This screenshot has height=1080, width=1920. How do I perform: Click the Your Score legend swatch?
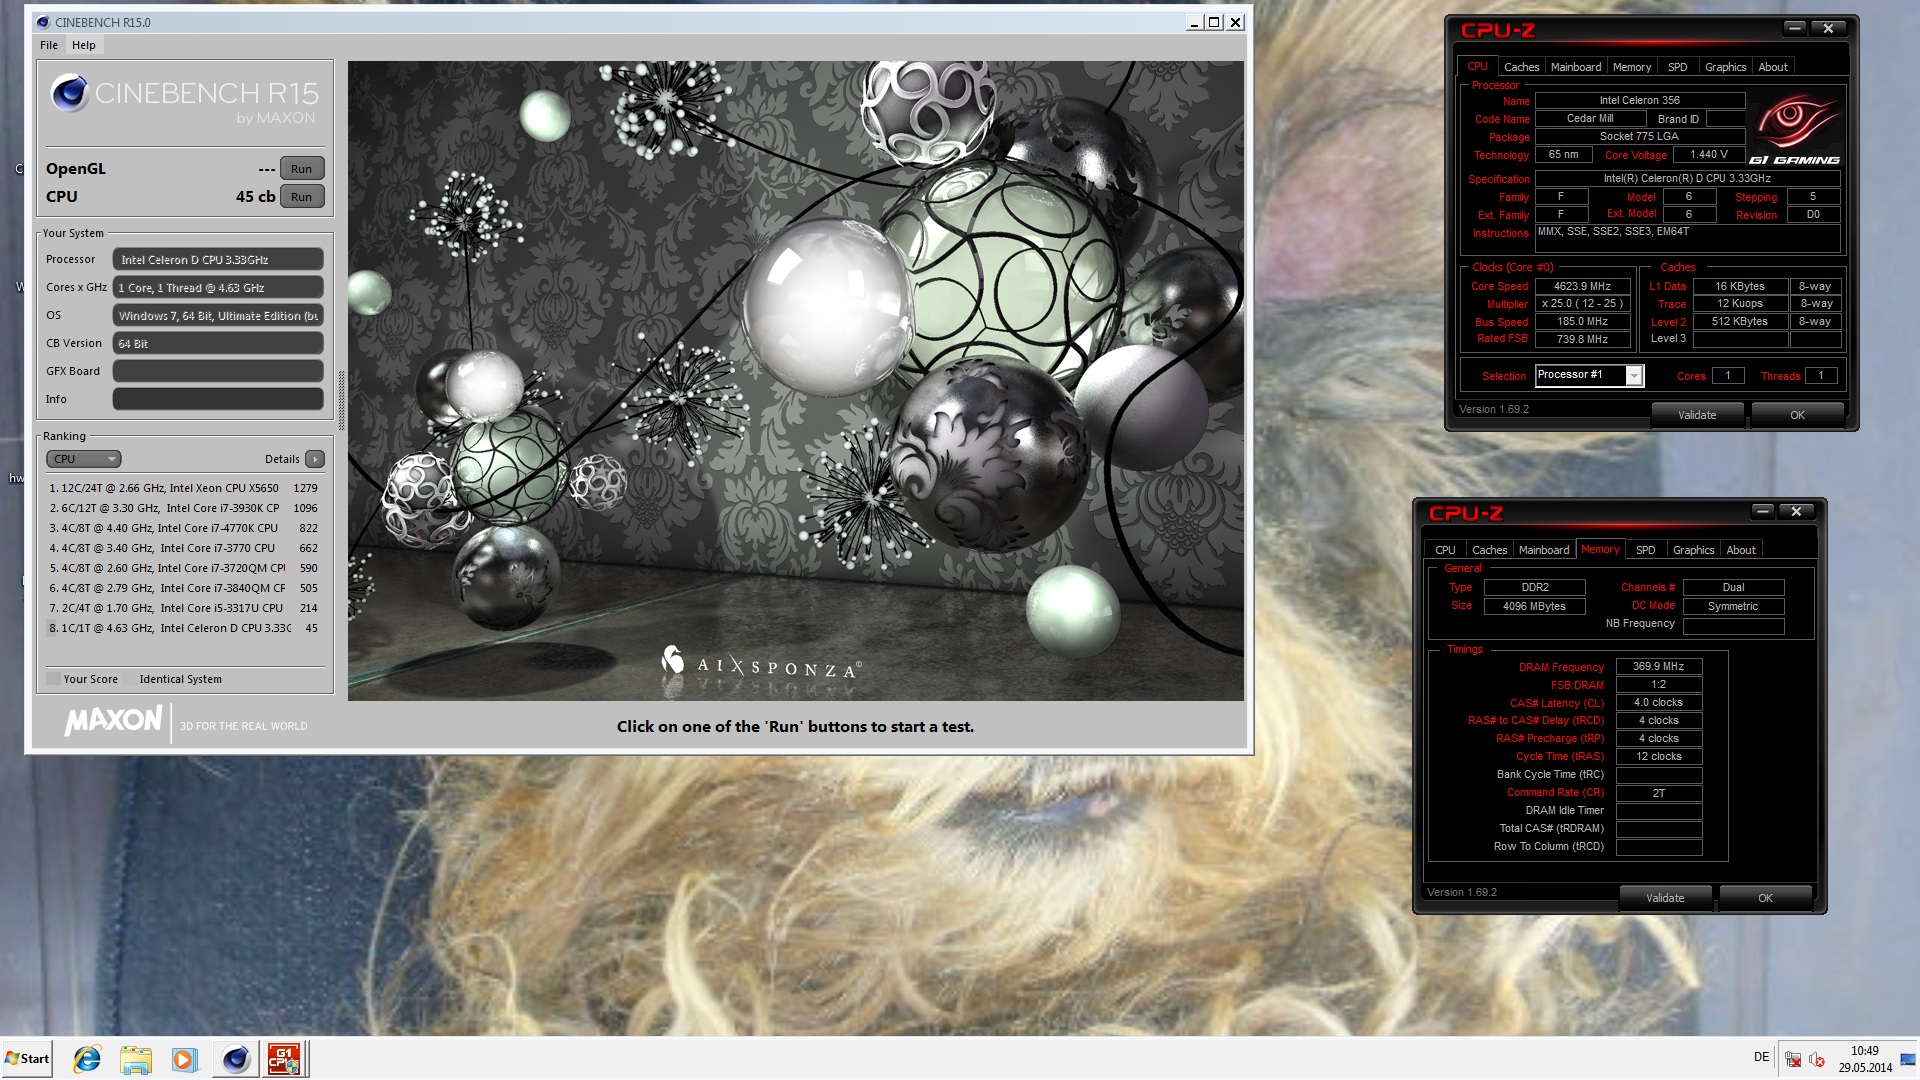[53, 679]
